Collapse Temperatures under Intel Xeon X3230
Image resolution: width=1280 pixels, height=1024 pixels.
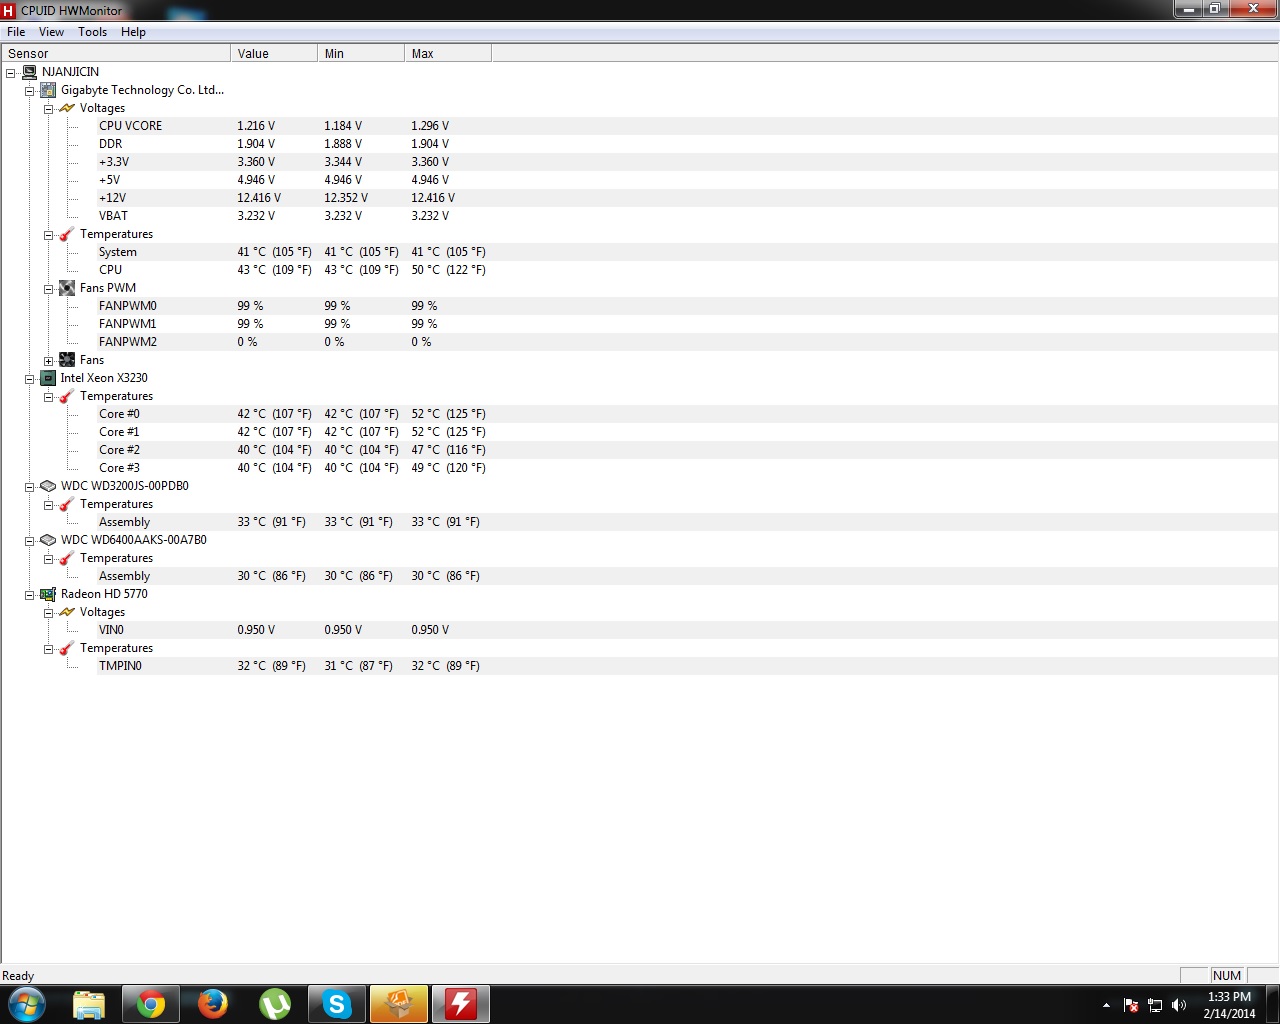click(48, 397)
